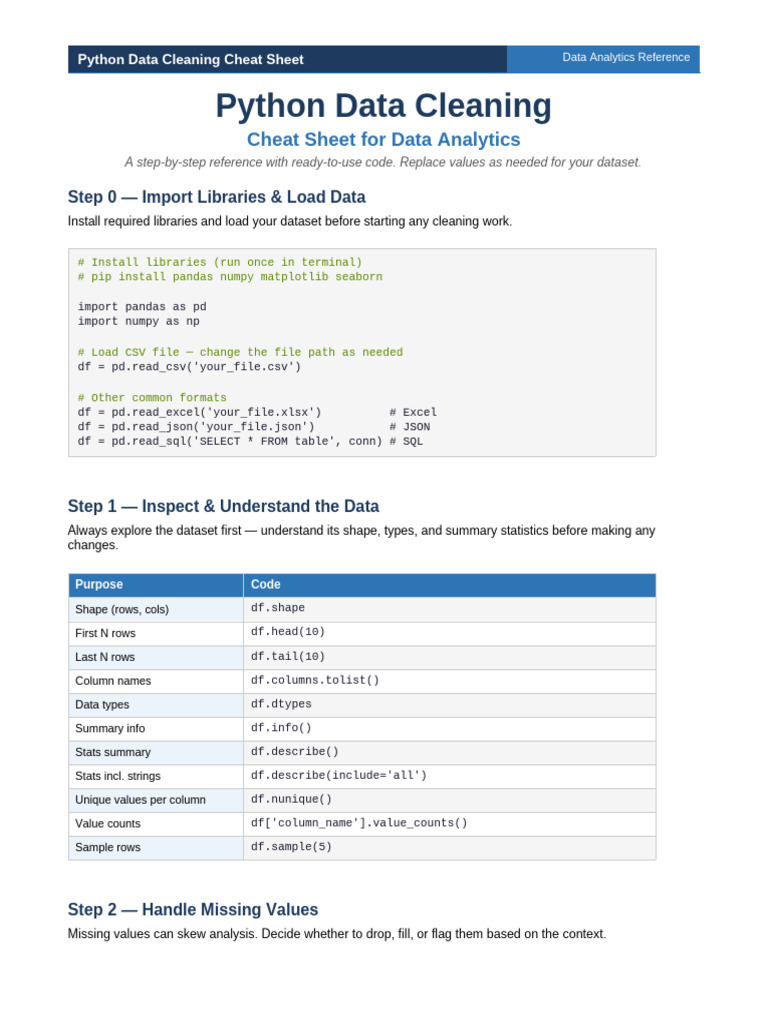The height and width of the screenshot is (1024, 768).
Task: Click the pd.read_excel code line
Action: click(x=257, y=412)
